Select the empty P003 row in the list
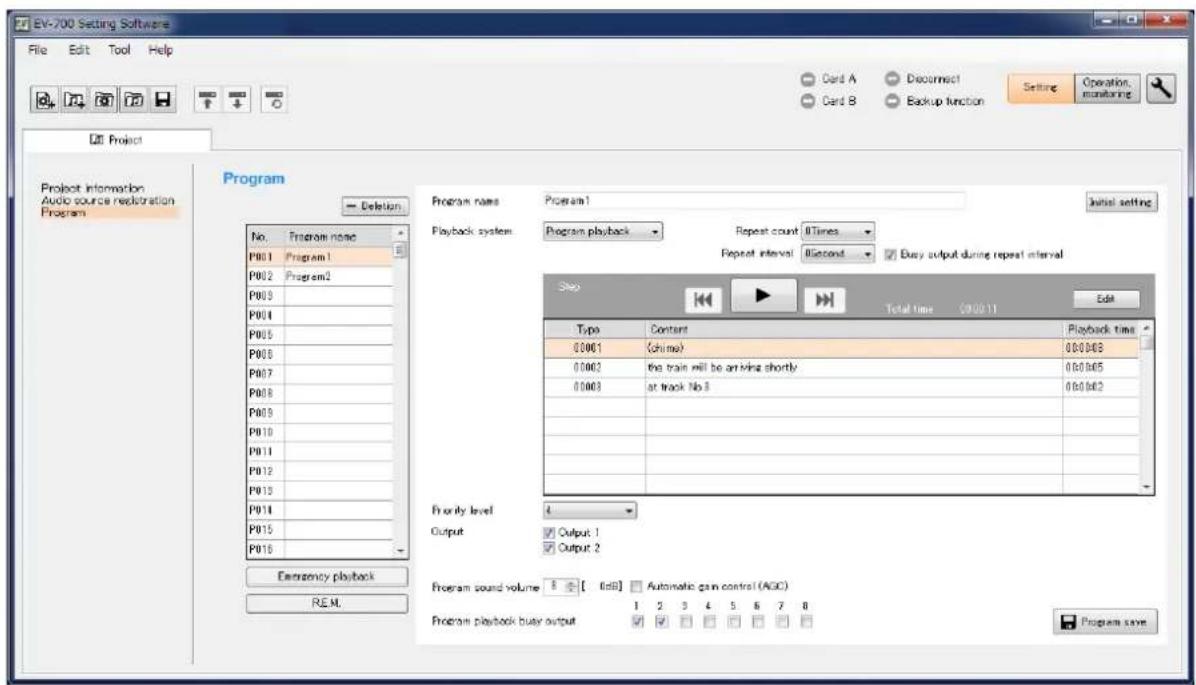 point(319,296)
